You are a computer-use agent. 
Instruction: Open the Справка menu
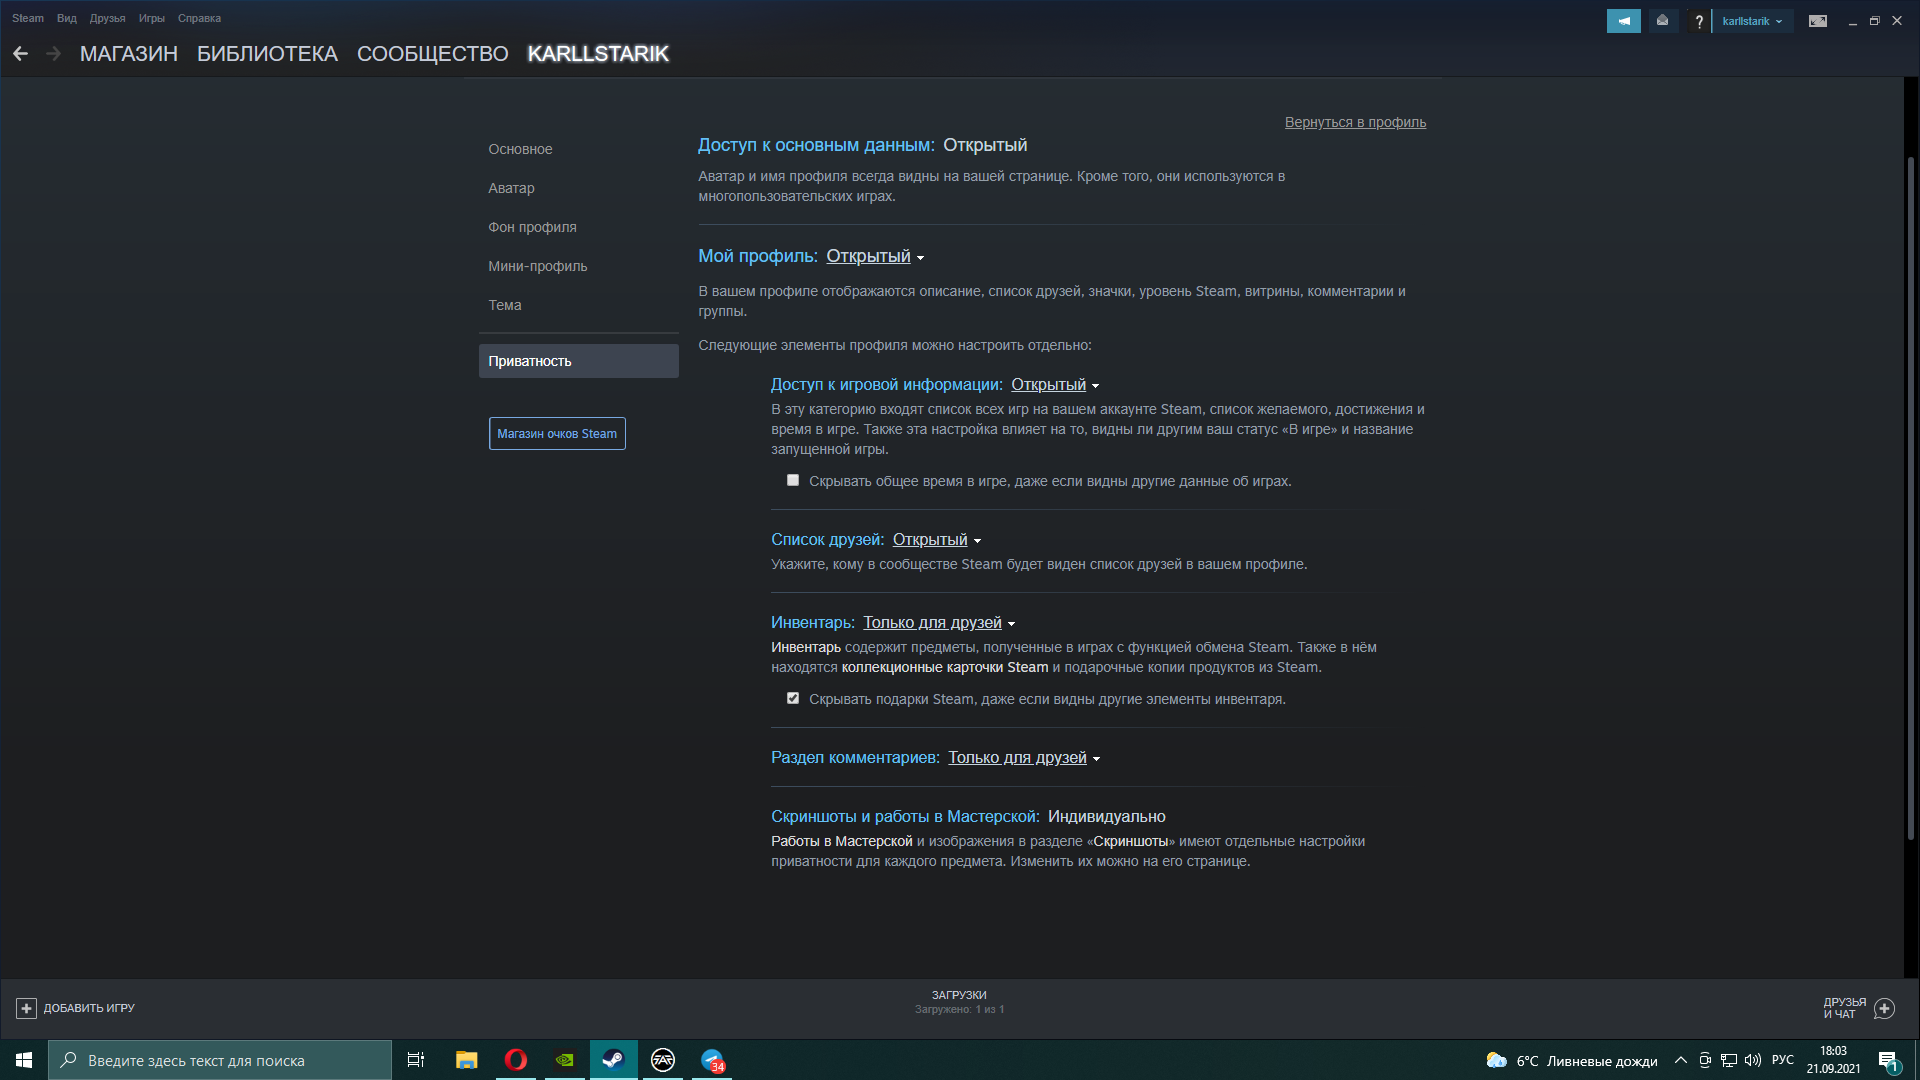(x=199, y=18)
